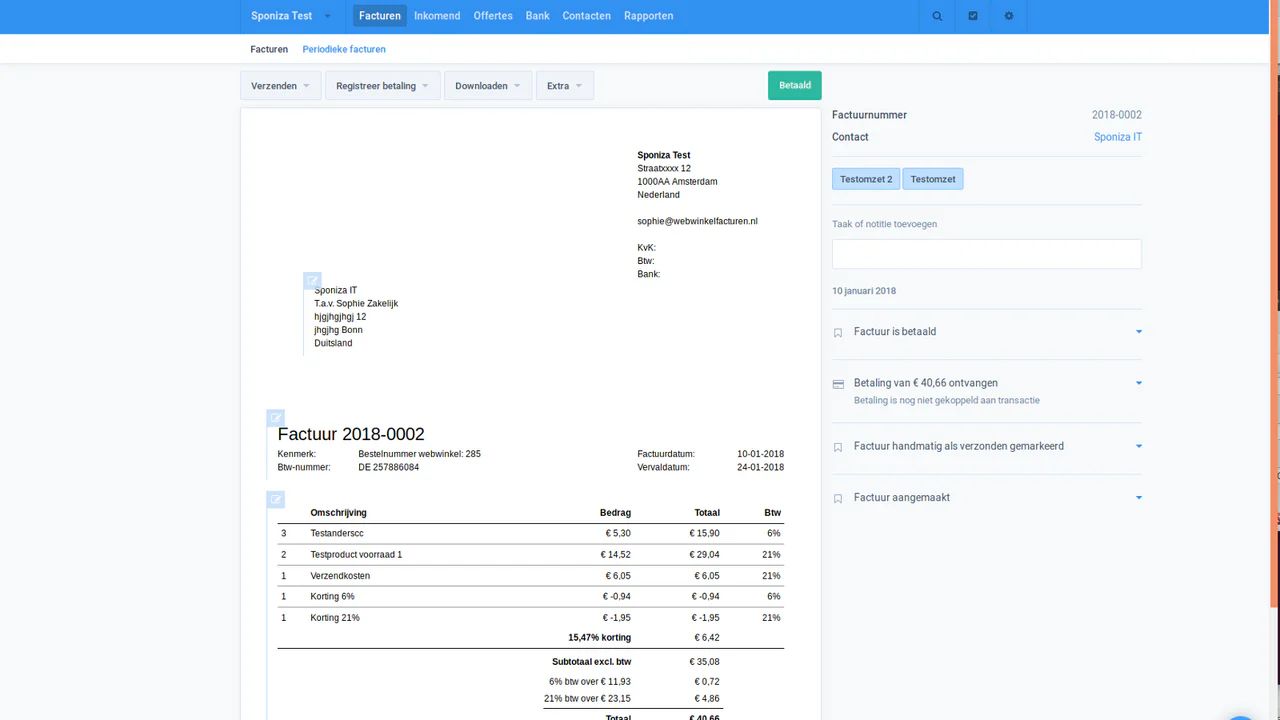
Task: Click the T.a.v. Sophie Zakelijk address line
Action: [356, 304]
